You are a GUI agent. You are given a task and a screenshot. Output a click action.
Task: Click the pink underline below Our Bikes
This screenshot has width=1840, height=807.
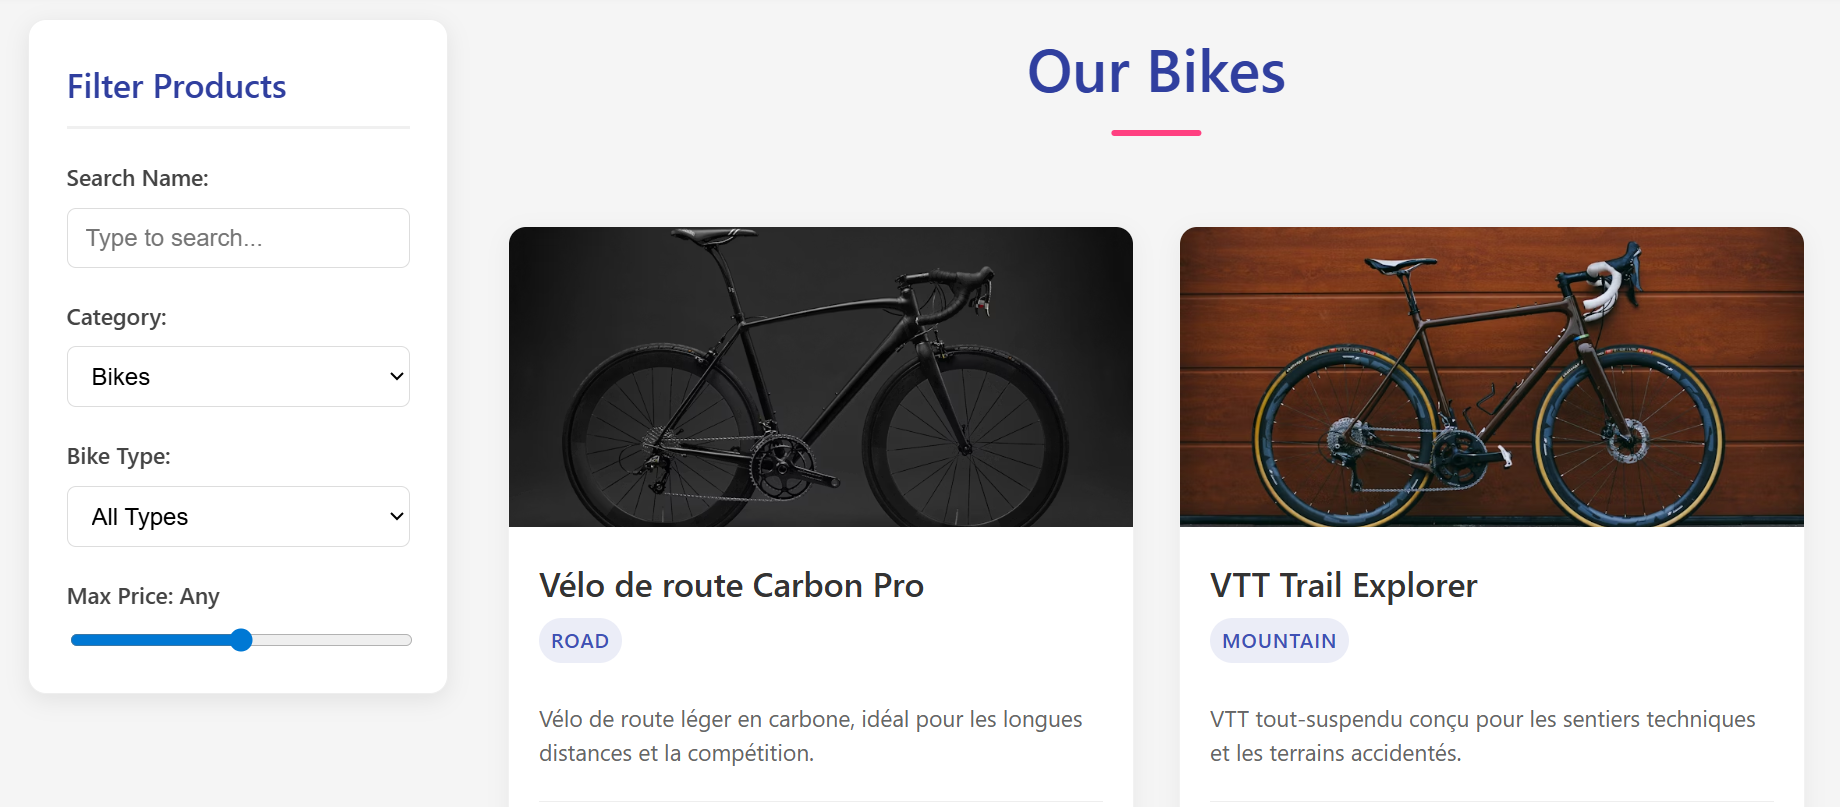click(1156, 131)
